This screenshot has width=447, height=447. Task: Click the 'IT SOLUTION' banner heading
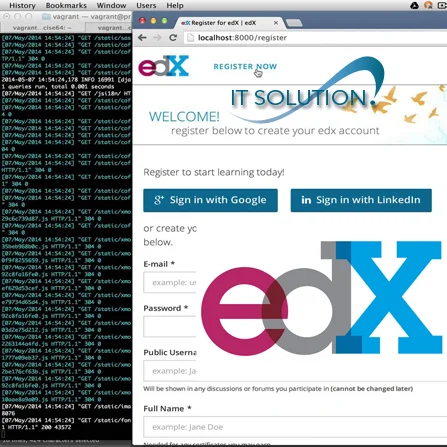tap(303, 98)
